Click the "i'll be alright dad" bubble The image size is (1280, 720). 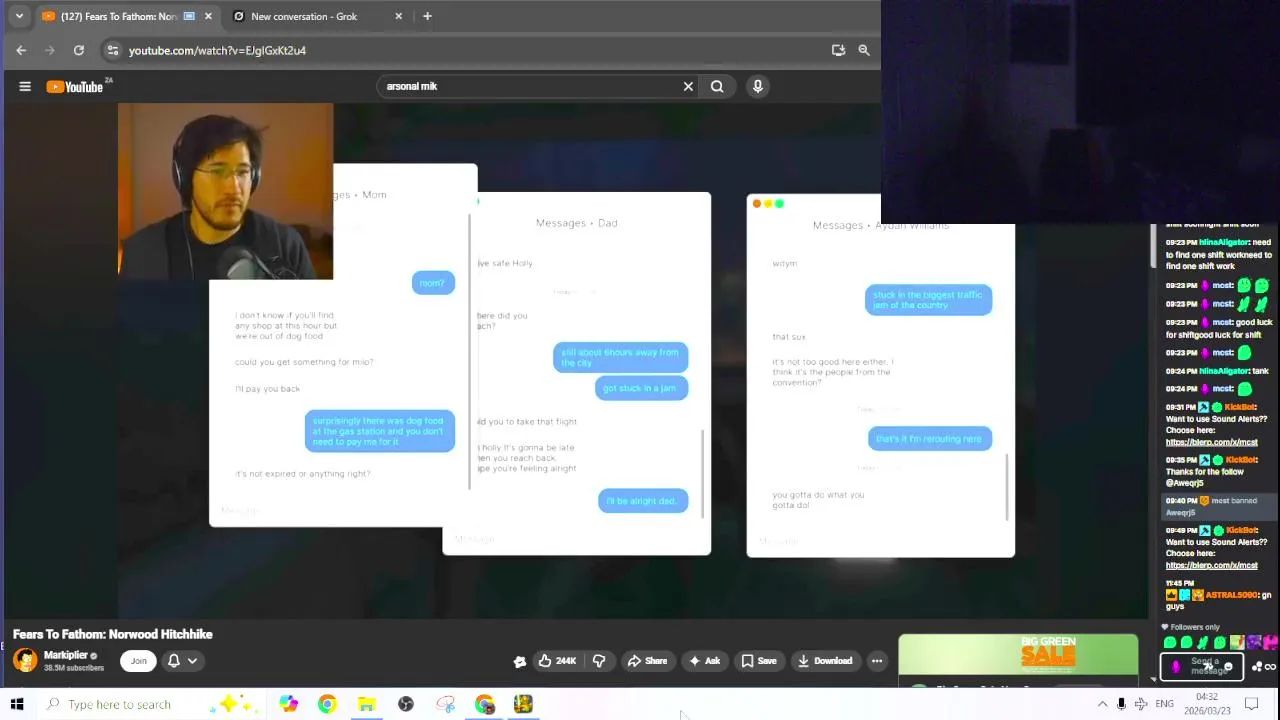pos(642,501)
